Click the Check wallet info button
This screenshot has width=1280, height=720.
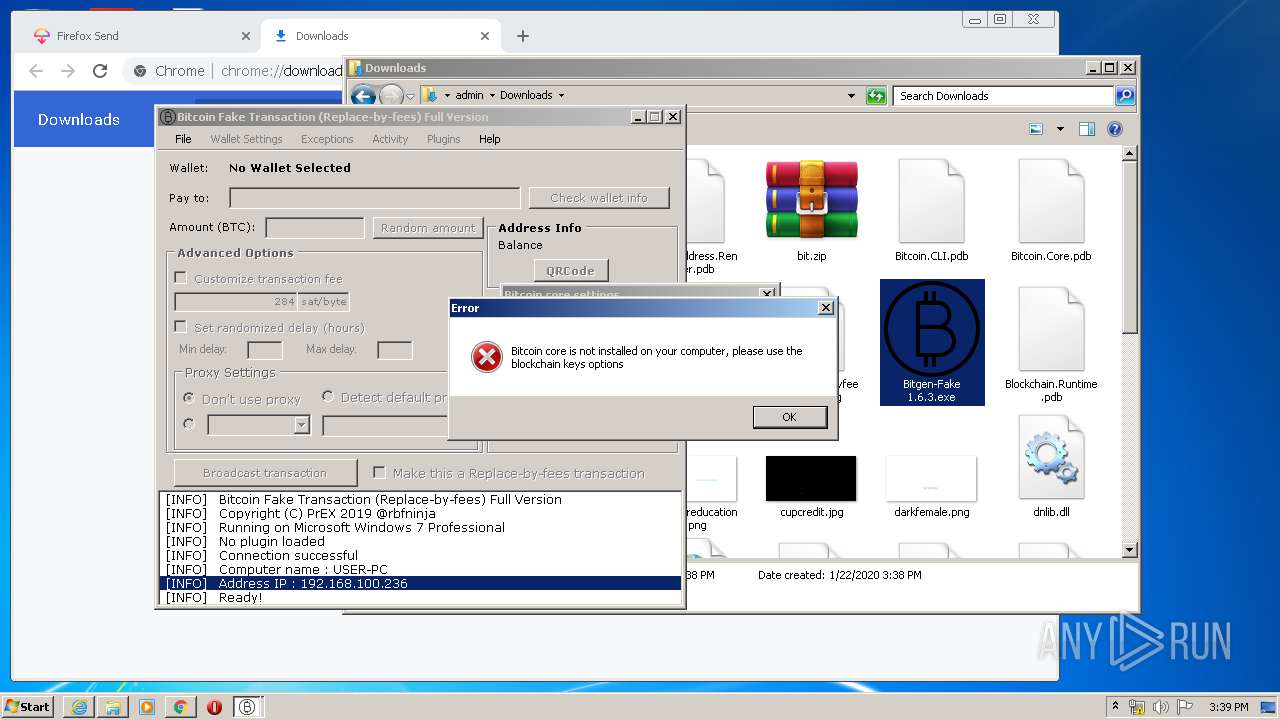click(599, 198)
